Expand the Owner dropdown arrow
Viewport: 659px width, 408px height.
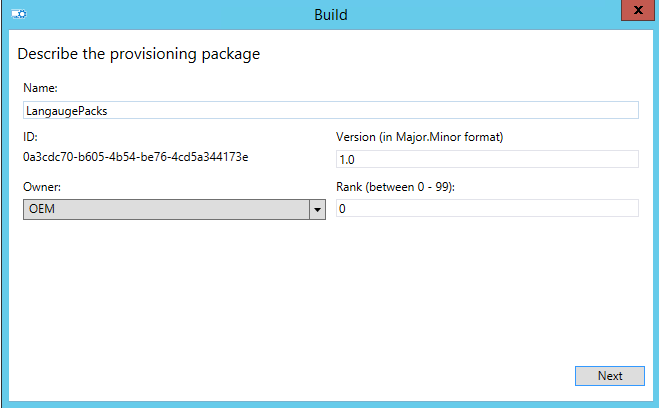coord(317,210)
